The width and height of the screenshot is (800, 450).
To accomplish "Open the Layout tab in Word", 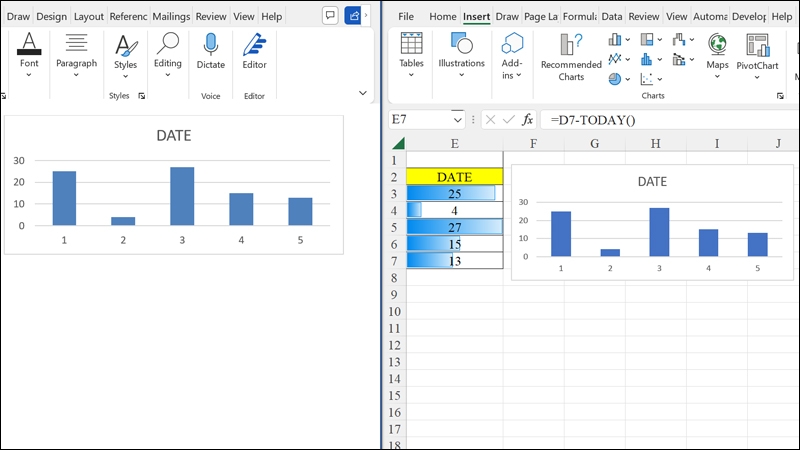I will click(x=89, y=16).
